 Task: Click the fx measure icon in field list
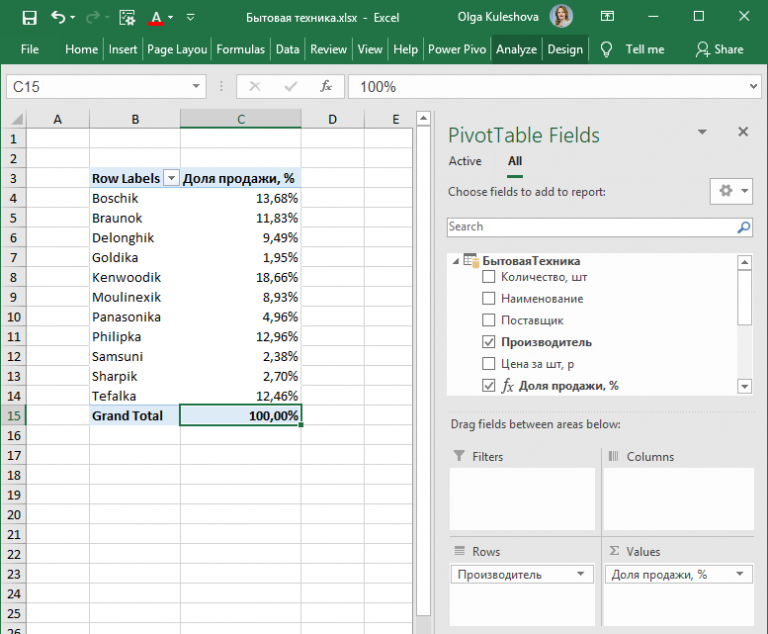point(507,386)
